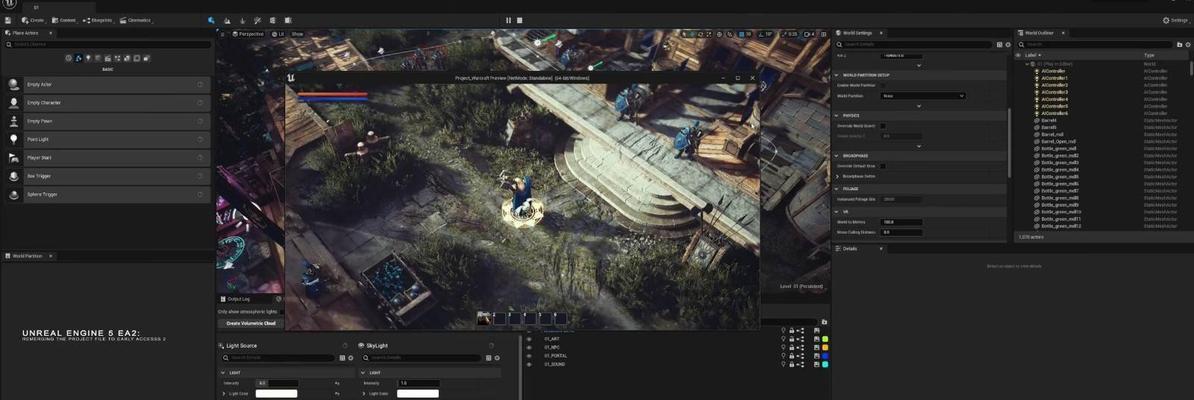Open the Blueprints menu in toolbar
Viewport: 1194px width, 400px height.
(97, 20)
